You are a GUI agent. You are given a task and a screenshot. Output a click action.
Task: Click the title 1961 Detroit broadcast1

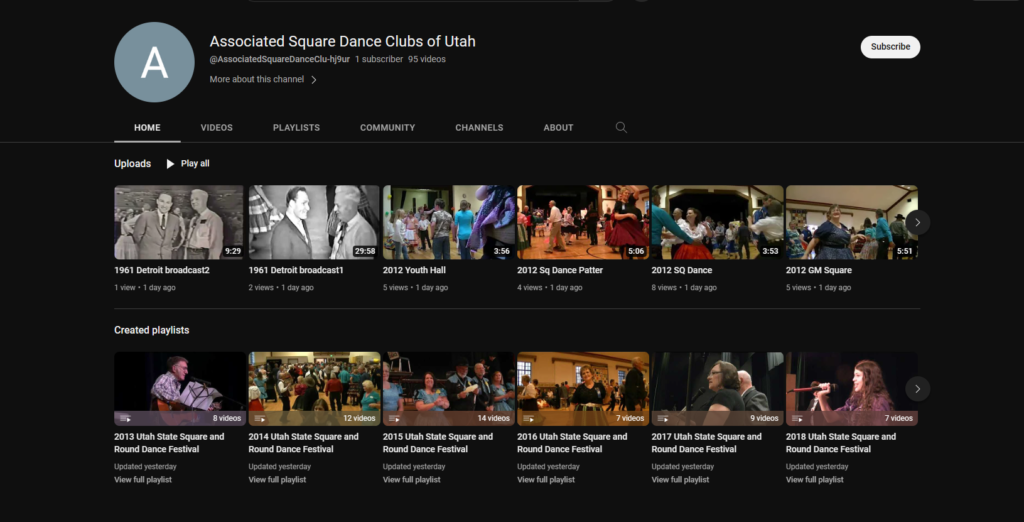(296, 270)
